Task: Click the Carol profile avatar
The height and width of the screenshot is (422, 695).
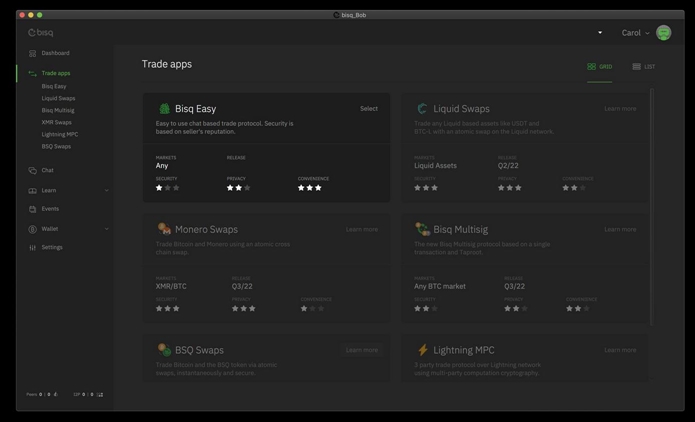Action: click(663, 33)
